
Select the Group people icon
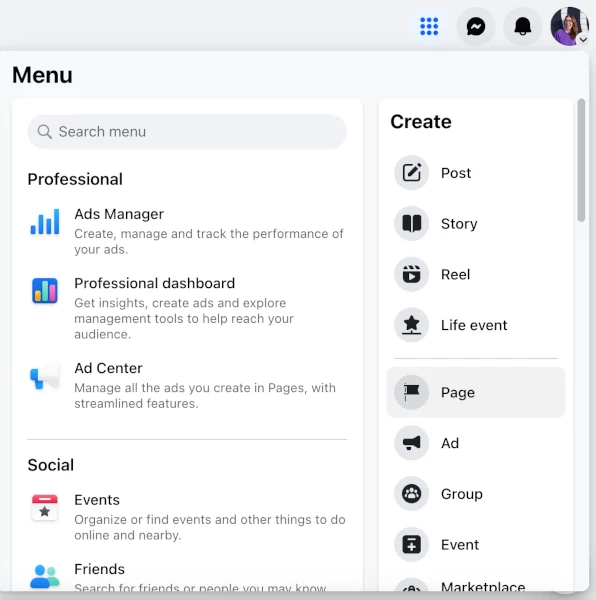pos(412,494)
